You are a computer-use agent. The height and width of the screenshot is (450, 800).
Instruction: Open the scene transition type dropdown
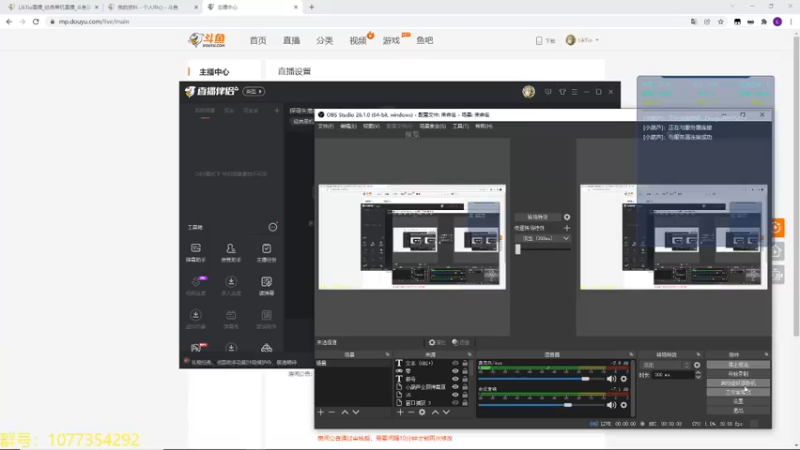pyautogui.click(x=665, y=365)
